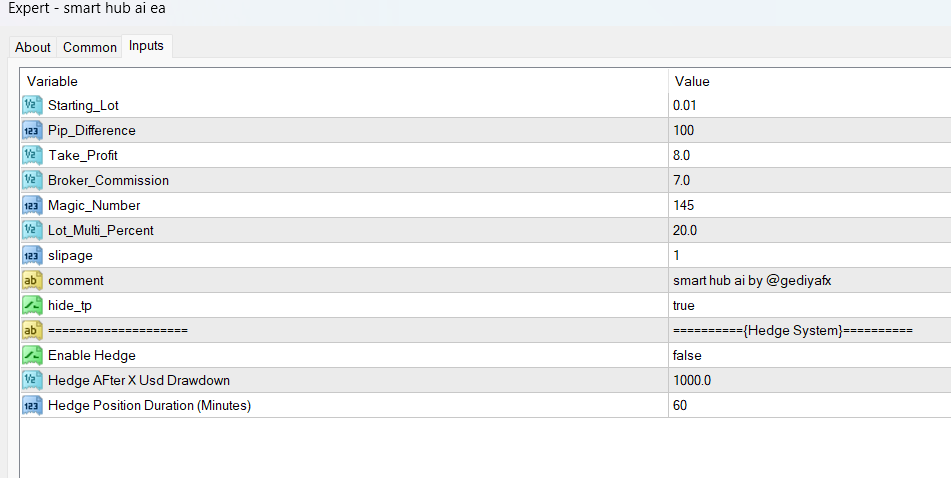Click the Magic_Number integer icon
Image resolution: width=951 pixels, height=478 pixels.
click(x=31, y=205)
